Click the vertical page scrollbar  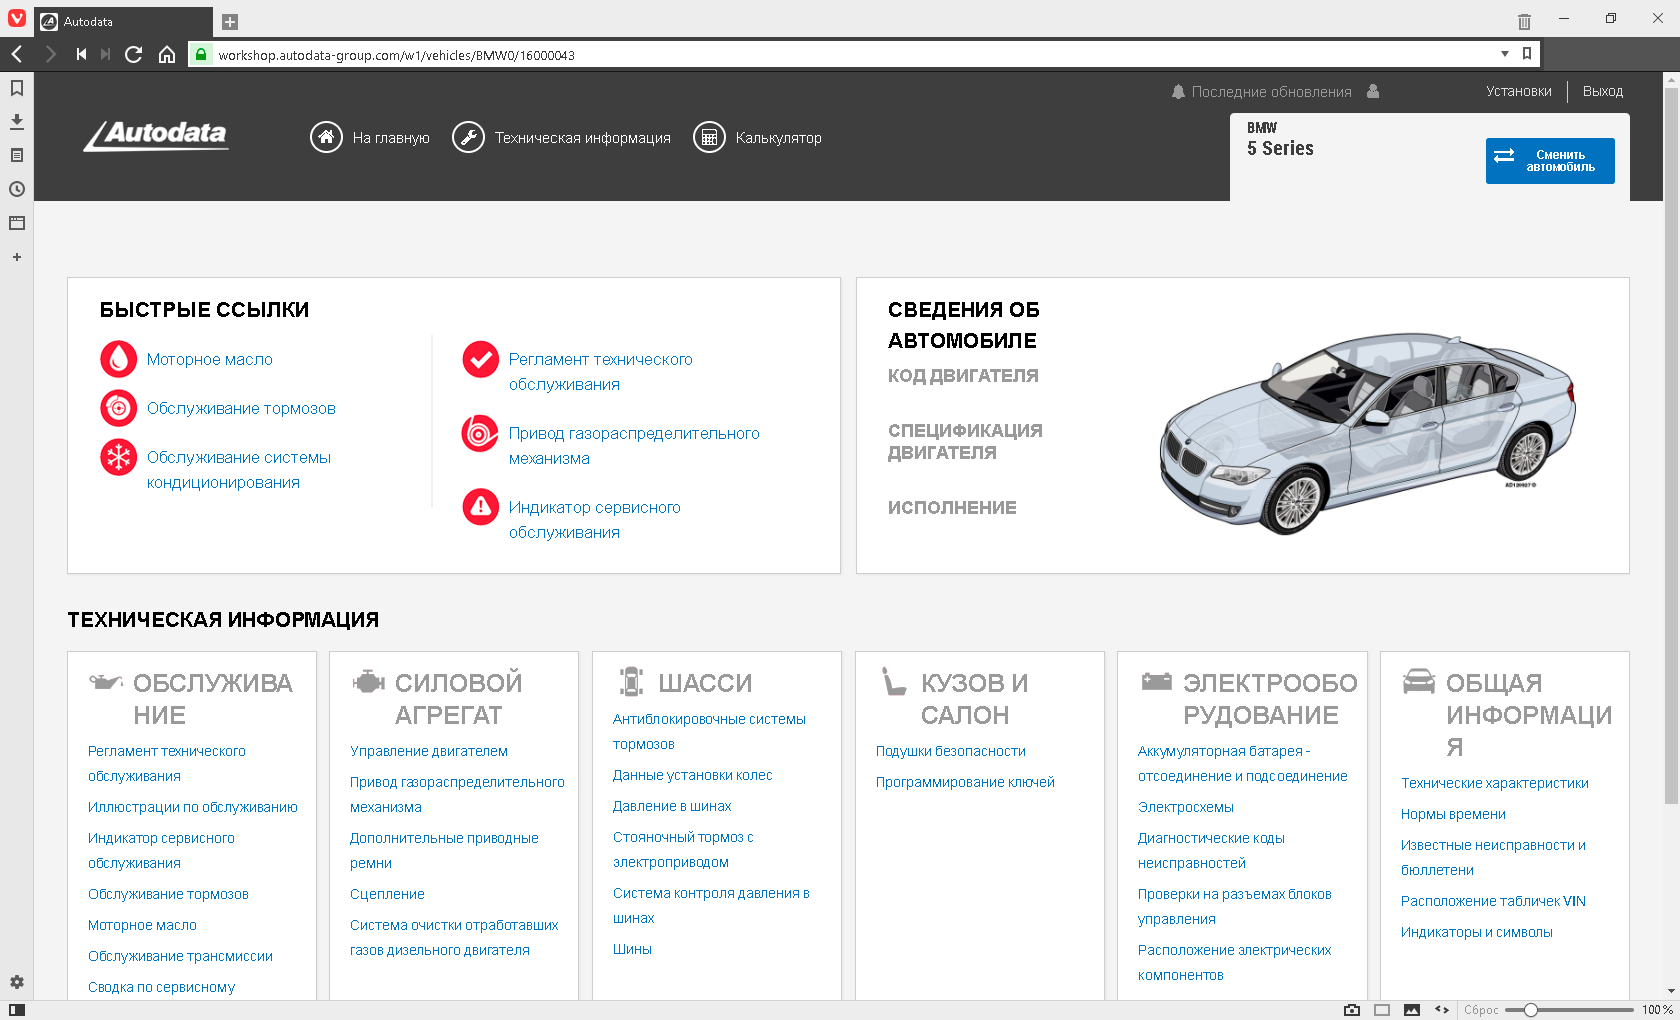tap(1671, 446)
